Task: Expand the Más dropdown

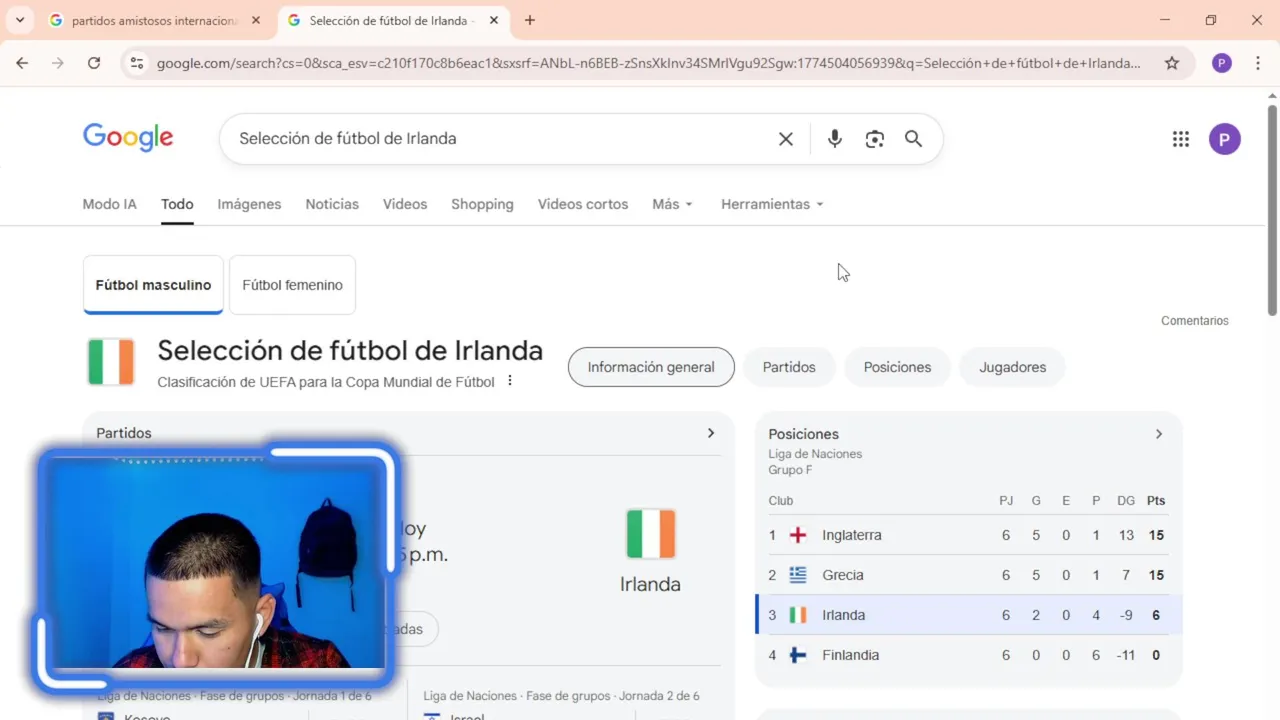Action: pyautogui.click(x=672, y=204)
